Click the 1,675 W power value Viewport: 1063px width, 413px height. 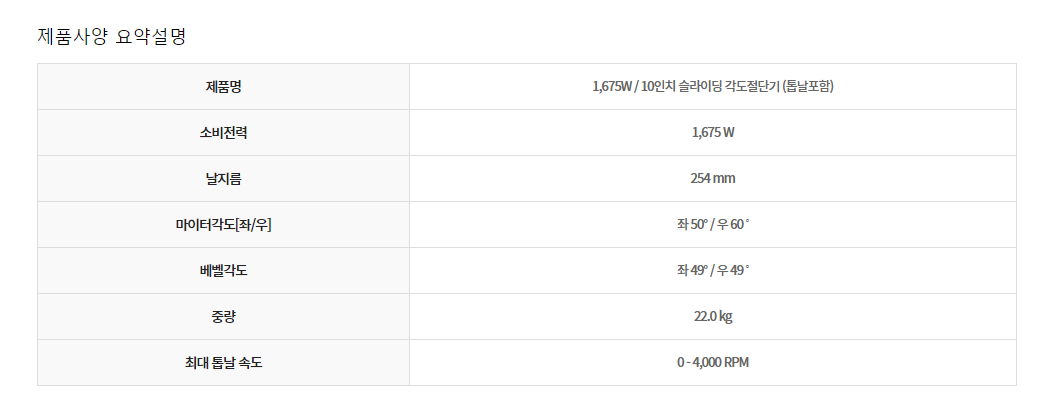coord(713,133)
